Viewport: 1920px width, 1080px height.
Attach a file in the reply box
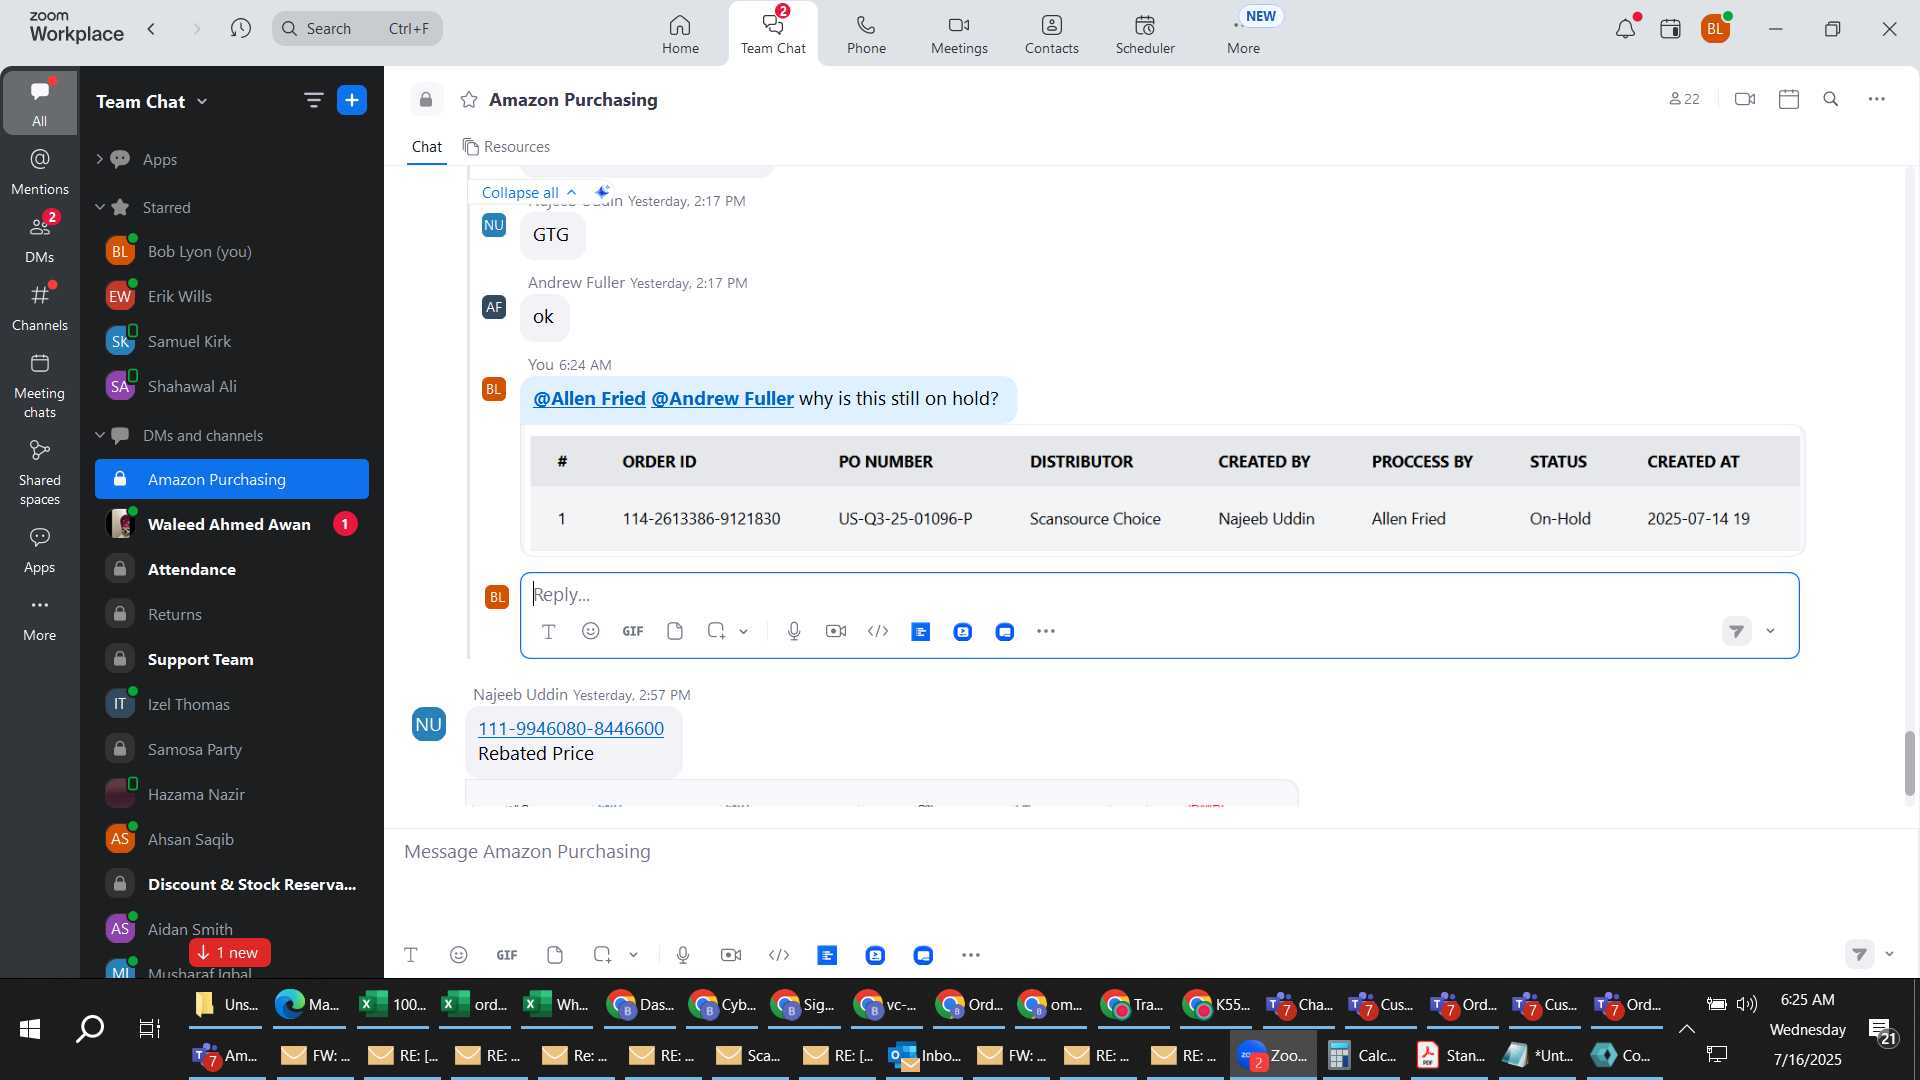tap(675, 631)
